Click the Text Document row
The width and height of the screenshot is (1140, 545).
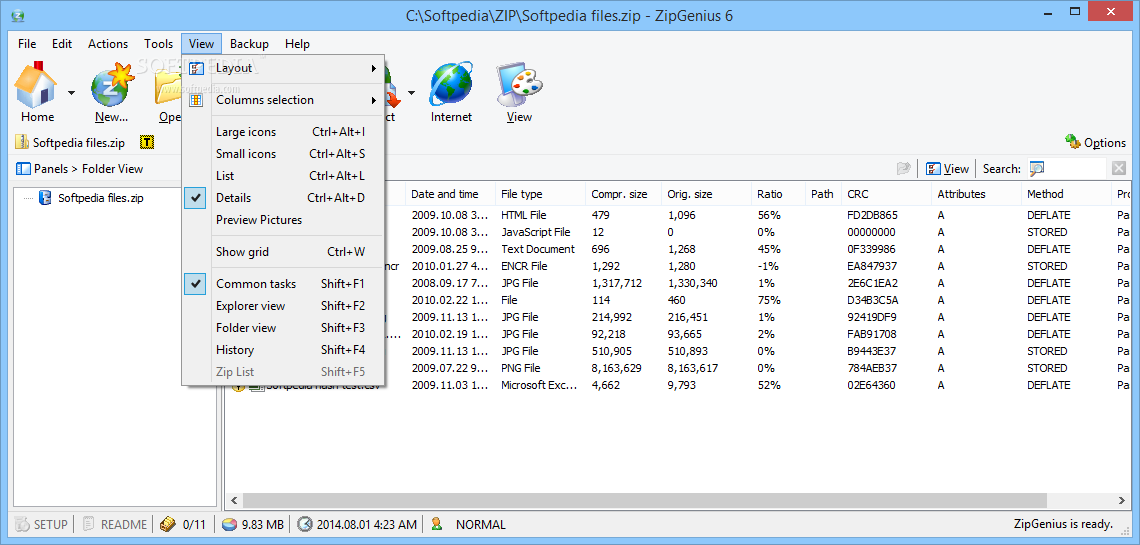coord(679,249)
